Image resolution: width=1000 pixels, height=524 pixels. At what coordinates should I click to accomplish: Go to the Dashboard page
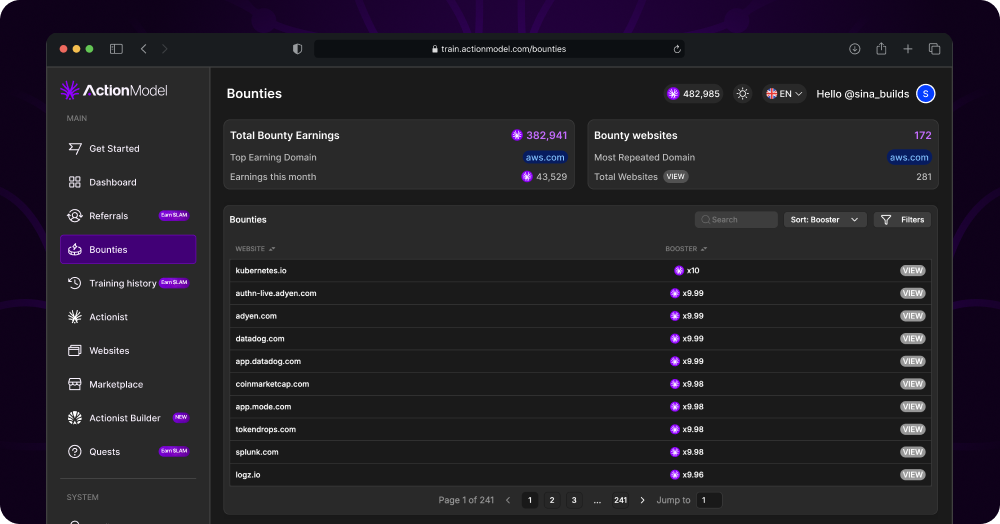pyautogui.click(x=128, y=182)
